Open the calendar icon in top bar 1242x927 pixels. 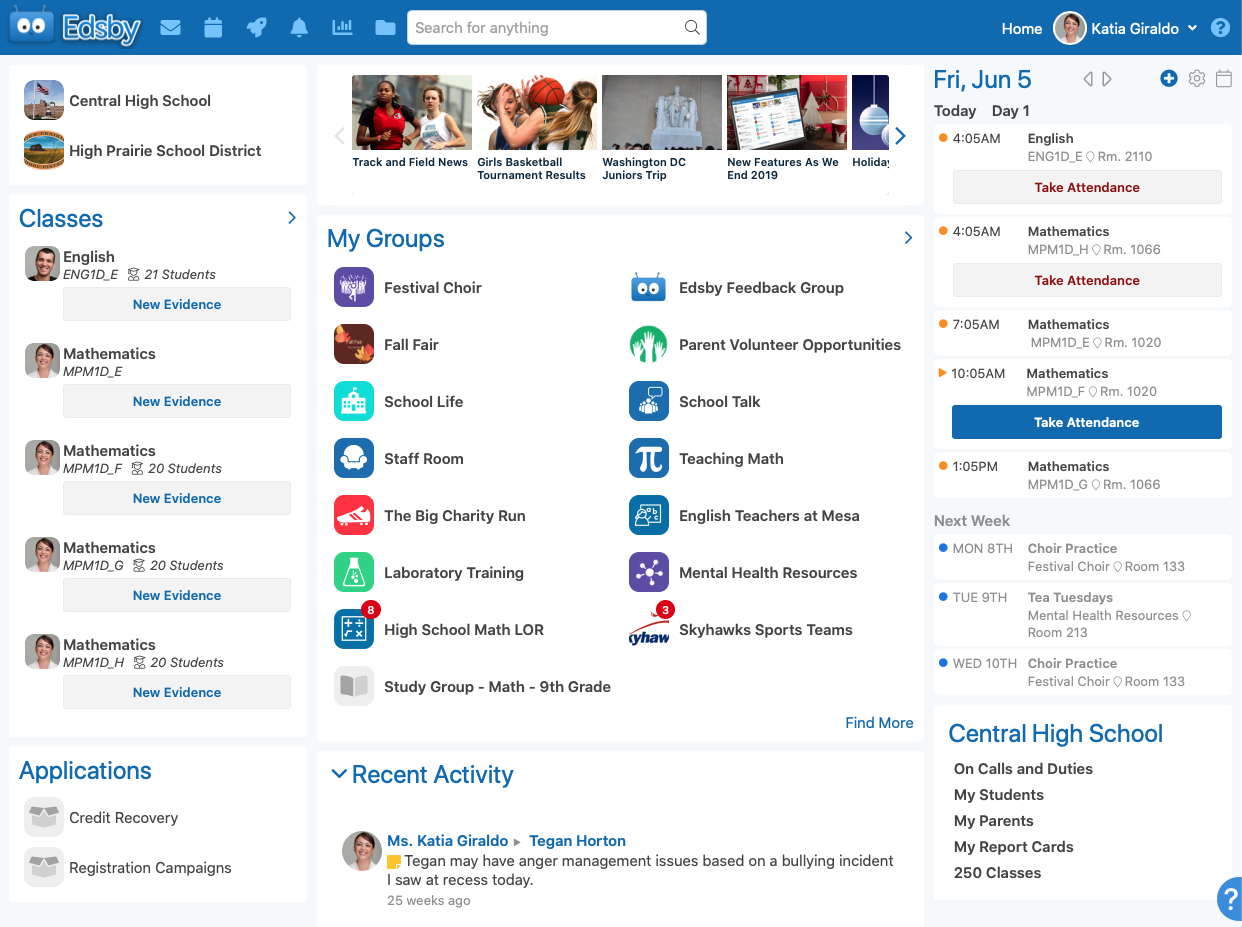(x=213, y=28)
